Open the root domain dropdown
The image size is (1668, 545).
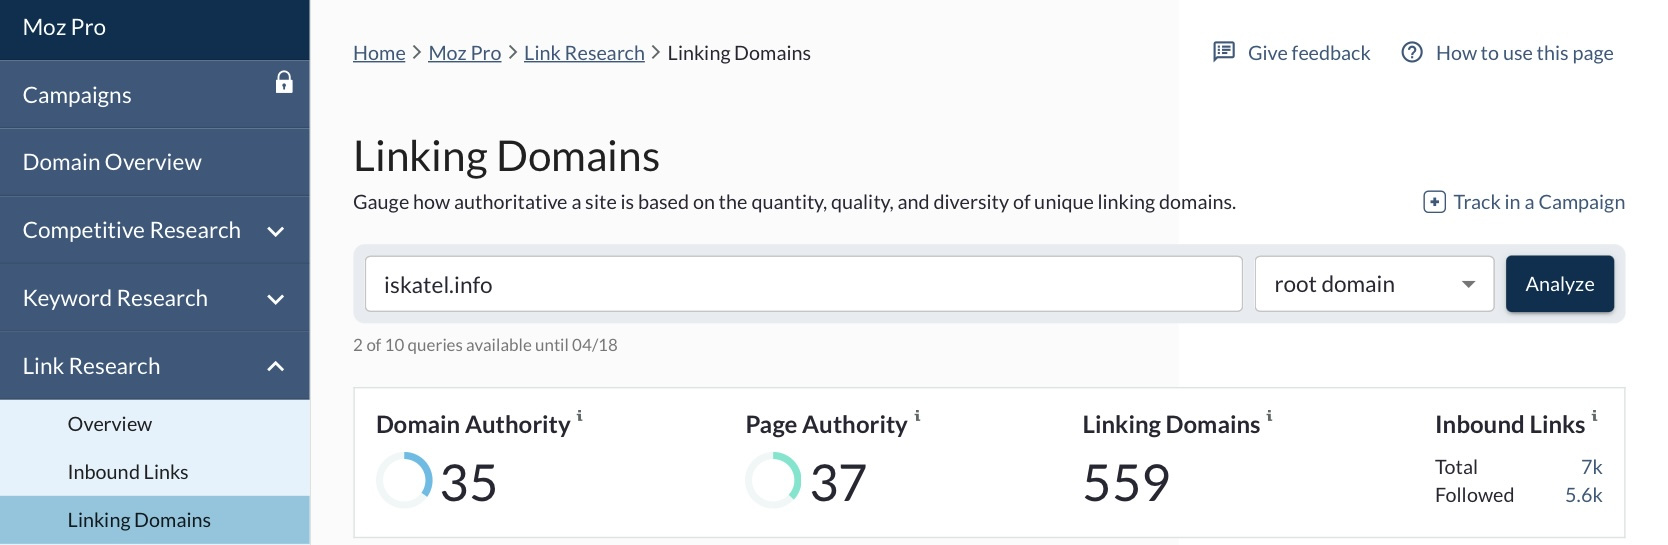coord(1374,284)
